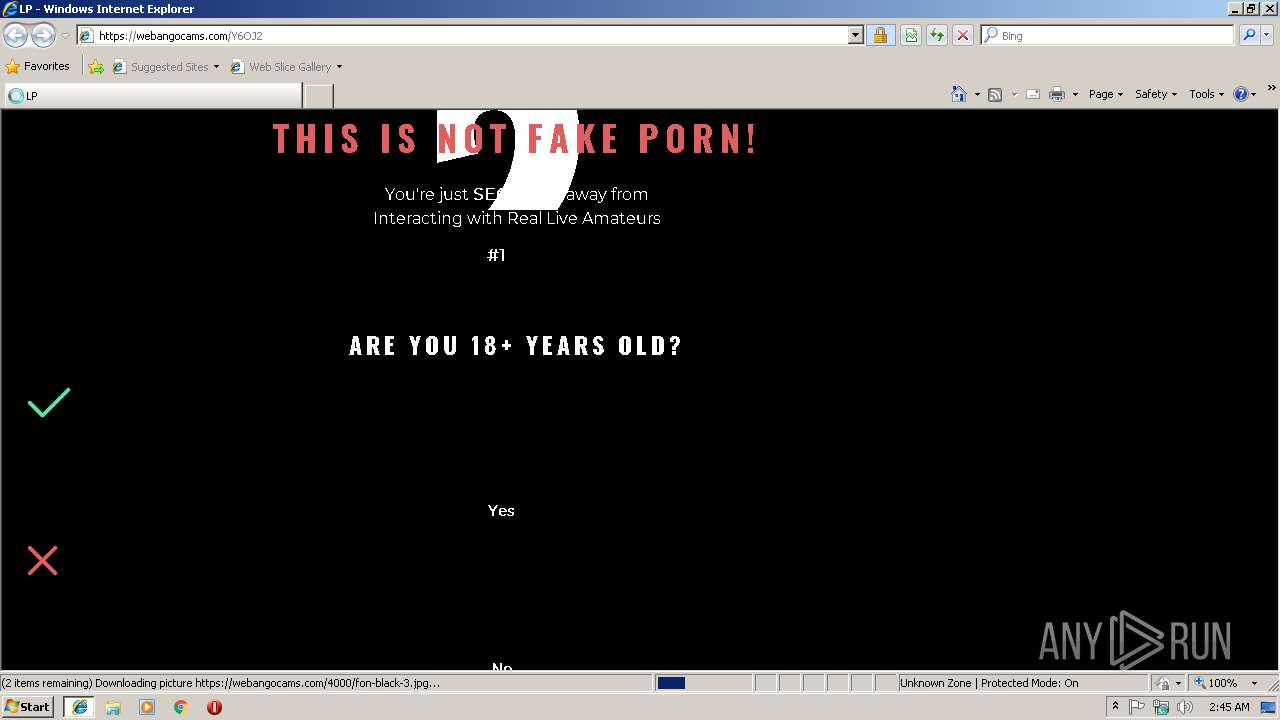
Task: Expand command bar overflow chevron
Action: (x=1271, y=89)
